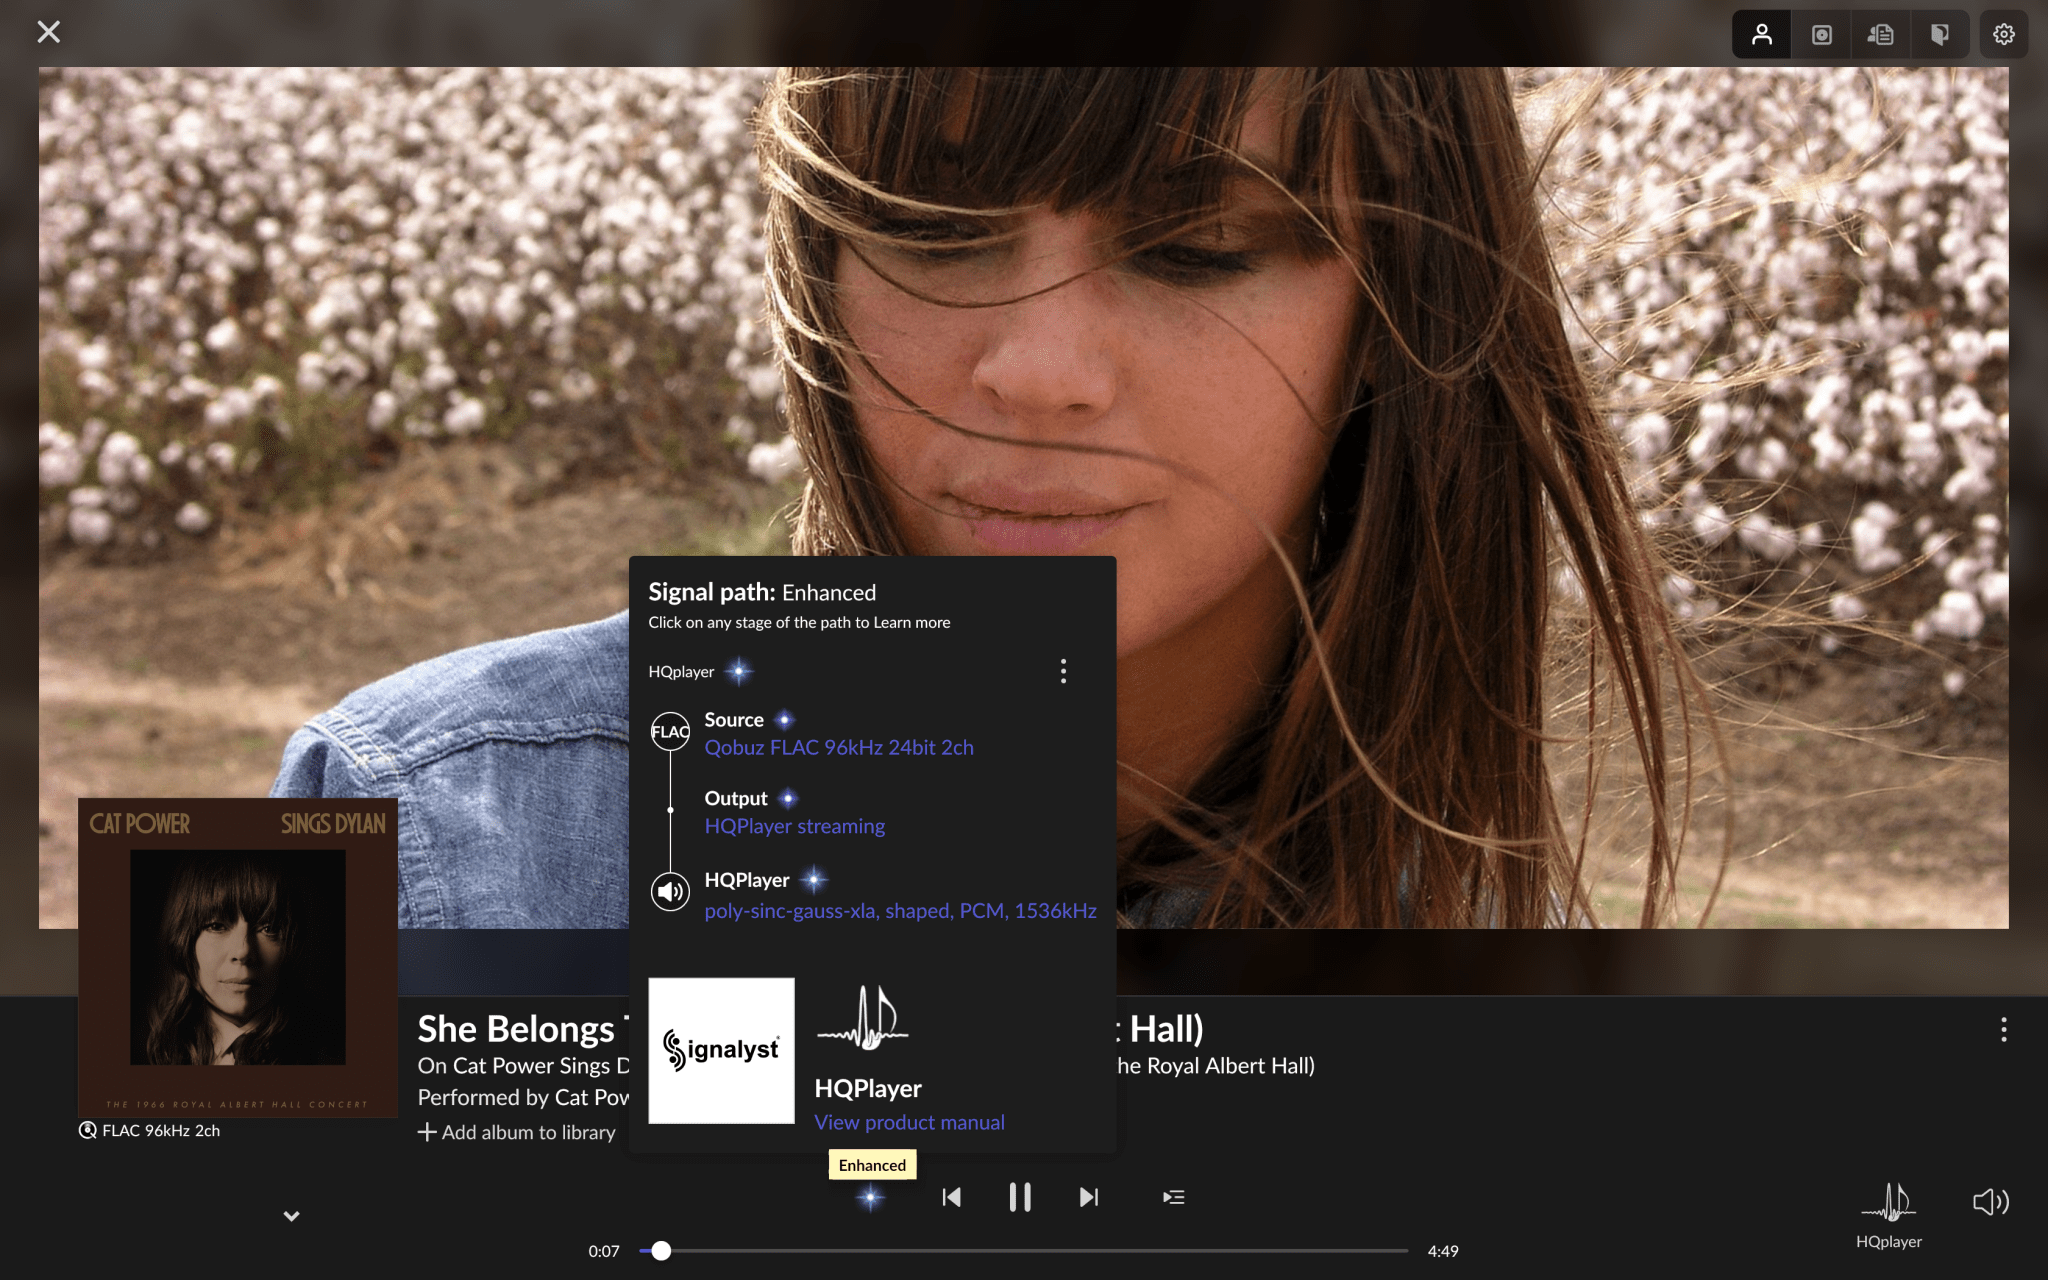Click the Enhanced tooltip label

click(x=872, y=1165)
